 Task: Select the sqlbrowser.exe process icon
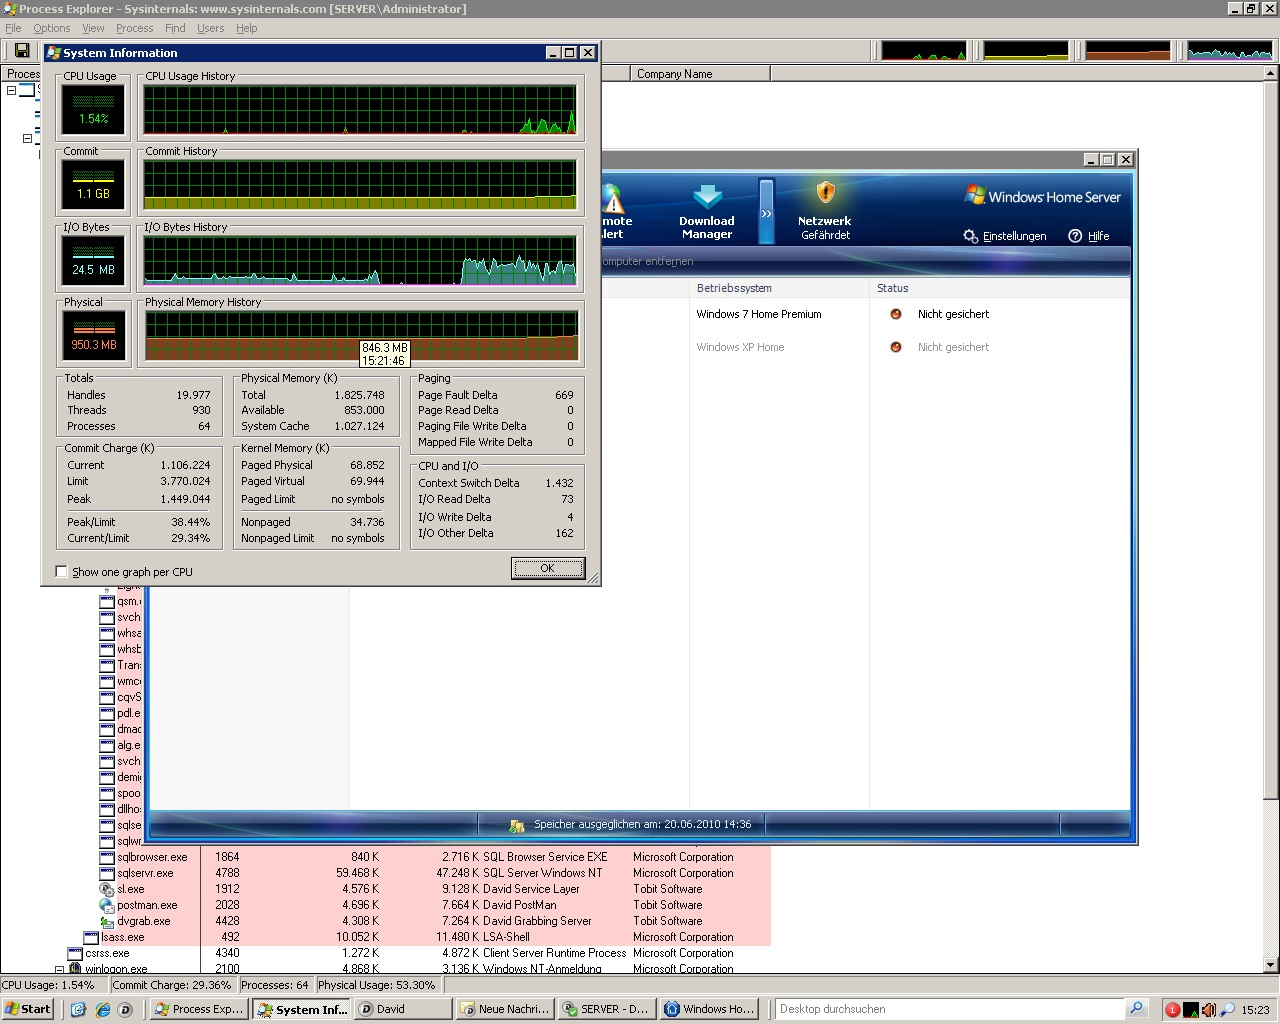click(107, 857)
